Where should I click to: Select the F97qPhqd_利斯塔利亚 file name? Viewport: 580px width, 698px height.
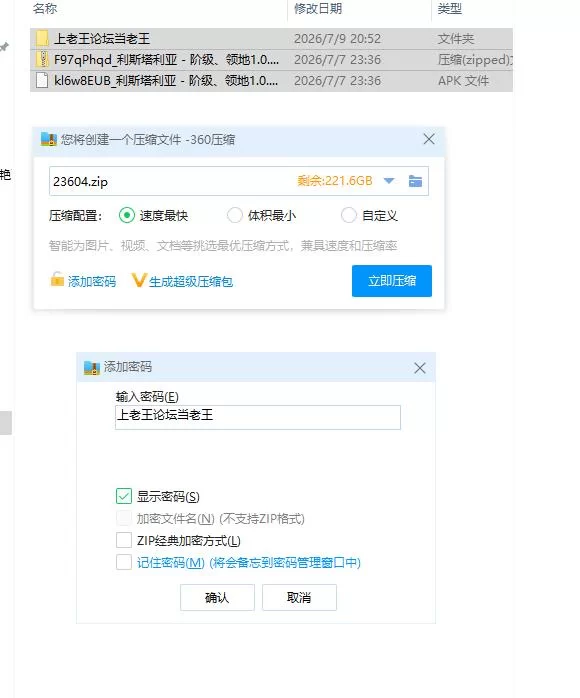coord(166,60)
